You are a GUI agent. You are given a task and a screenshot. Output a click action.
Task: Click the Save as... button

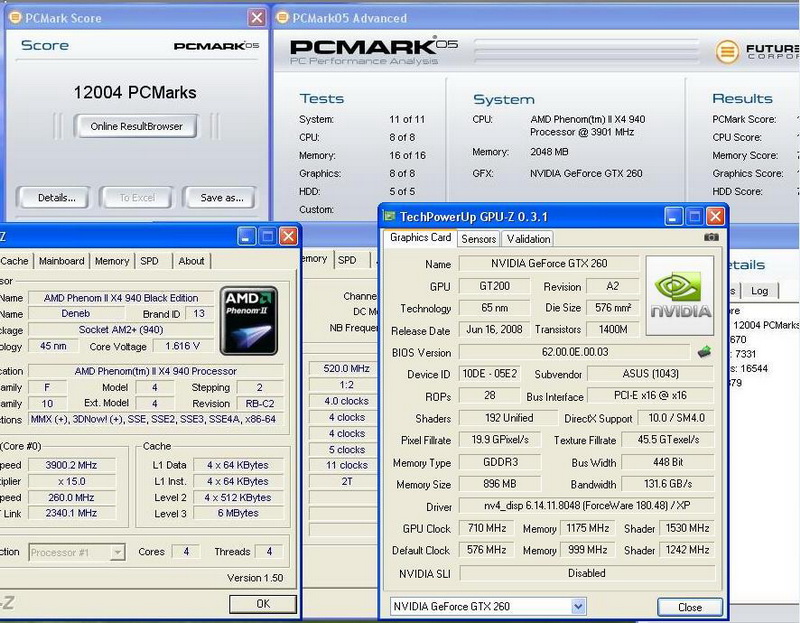[222, 197]
